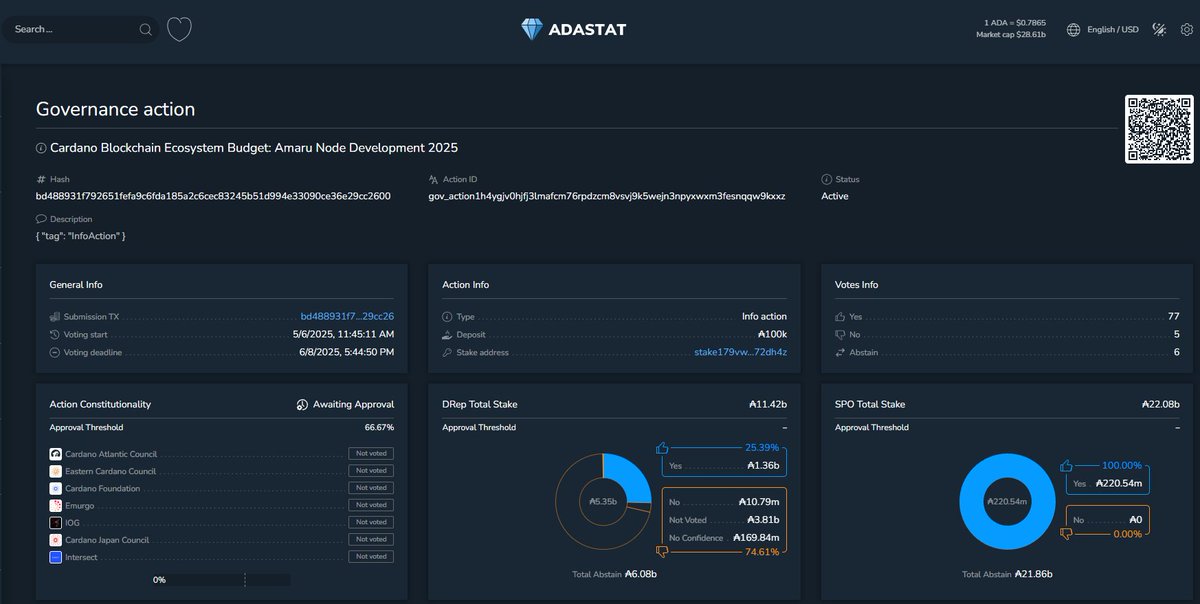Click the hash symbol icon
The width and height of the screenshot is (1200, 604).
(41, 179)
